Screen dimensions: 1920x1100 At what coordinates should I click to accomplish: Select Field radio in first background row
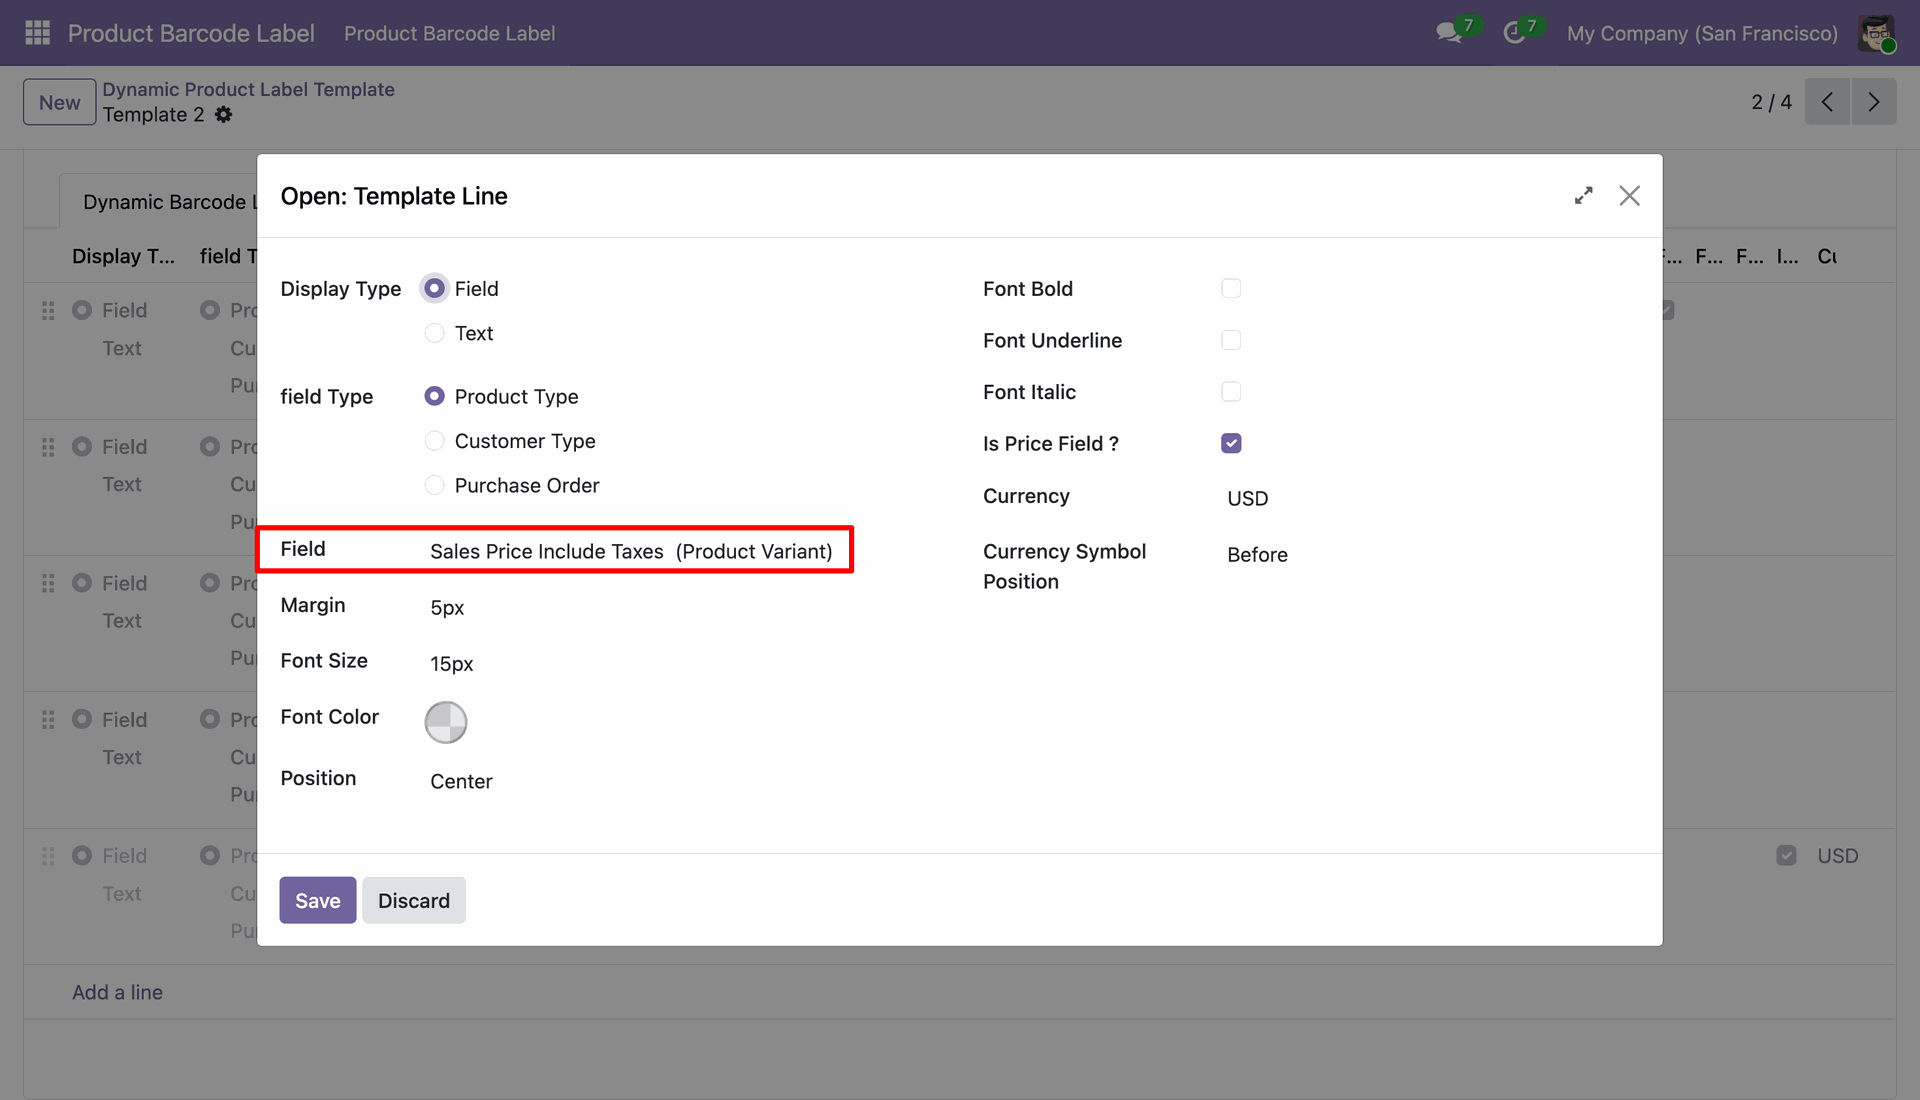[x=82, y=311]
